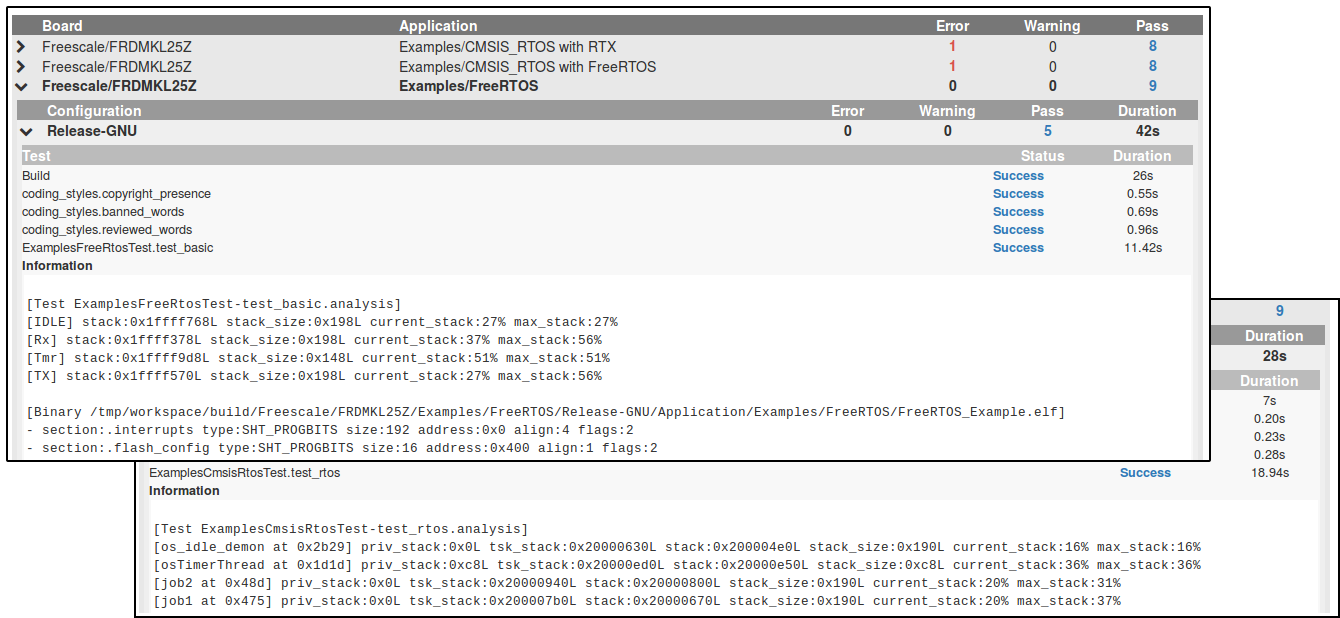Click the front window Information heading
The width and height of the screenshot is (1340, 618).
(57, 266)
